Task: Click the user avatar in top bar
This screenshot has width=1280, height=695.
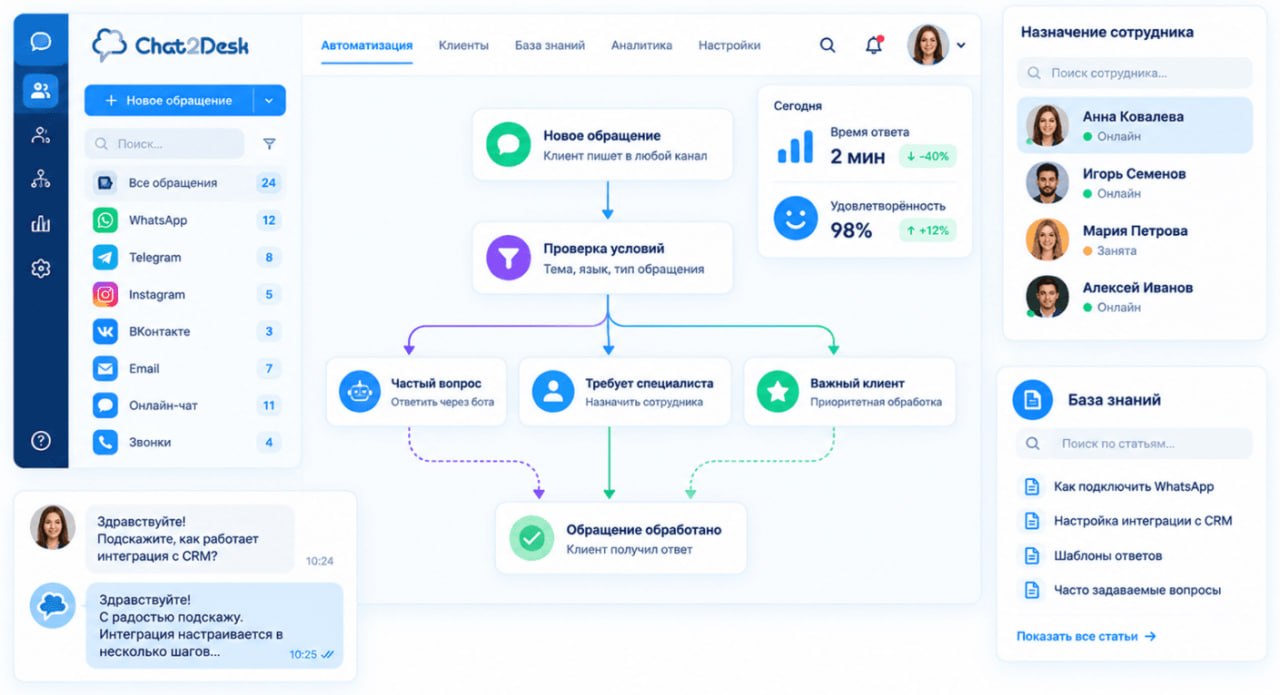Action: [x=928, y=45]
